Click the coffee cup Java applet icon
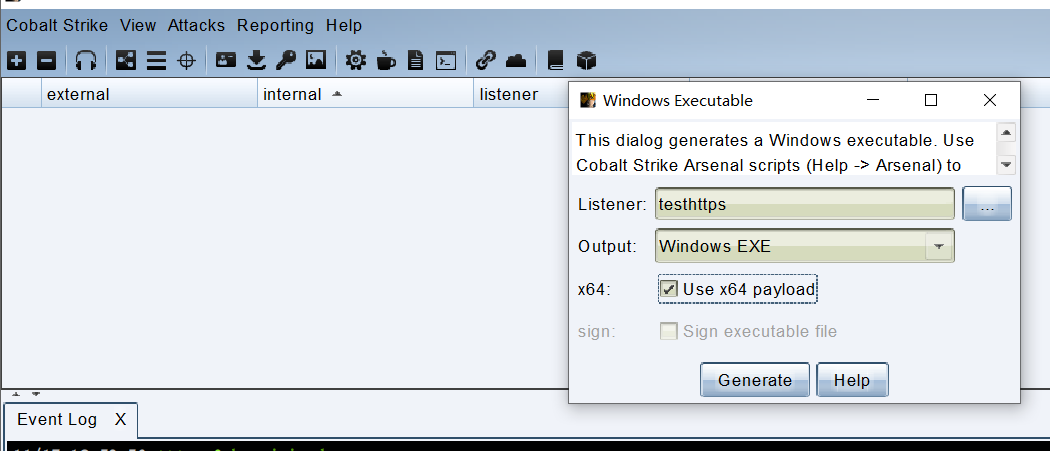Viewport: 1050px width, 451px height. 386,61
